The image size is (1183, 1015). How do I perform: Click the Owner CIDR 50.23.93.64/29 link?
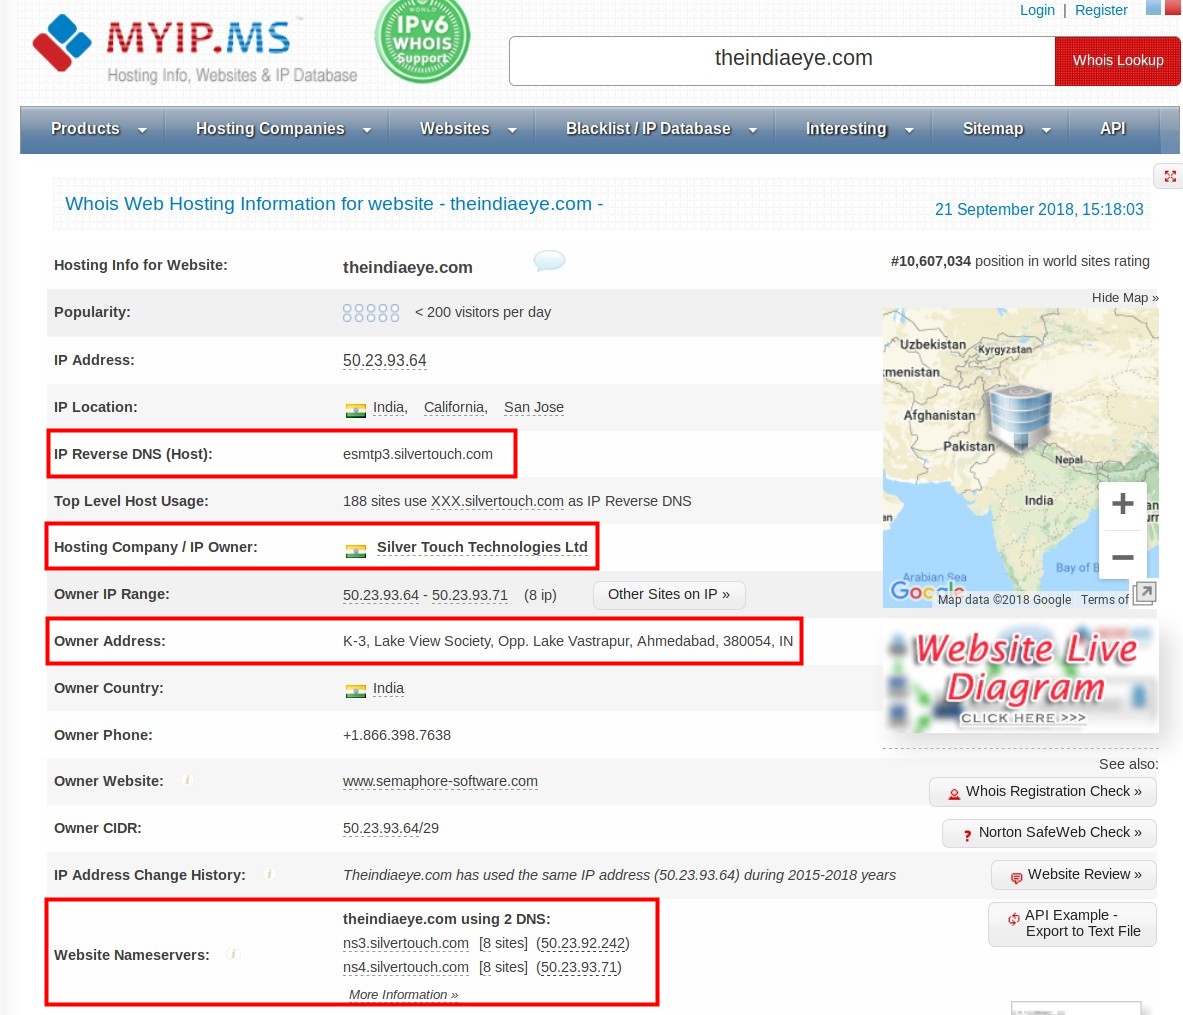pyautogui.click(x=391, y=829)
